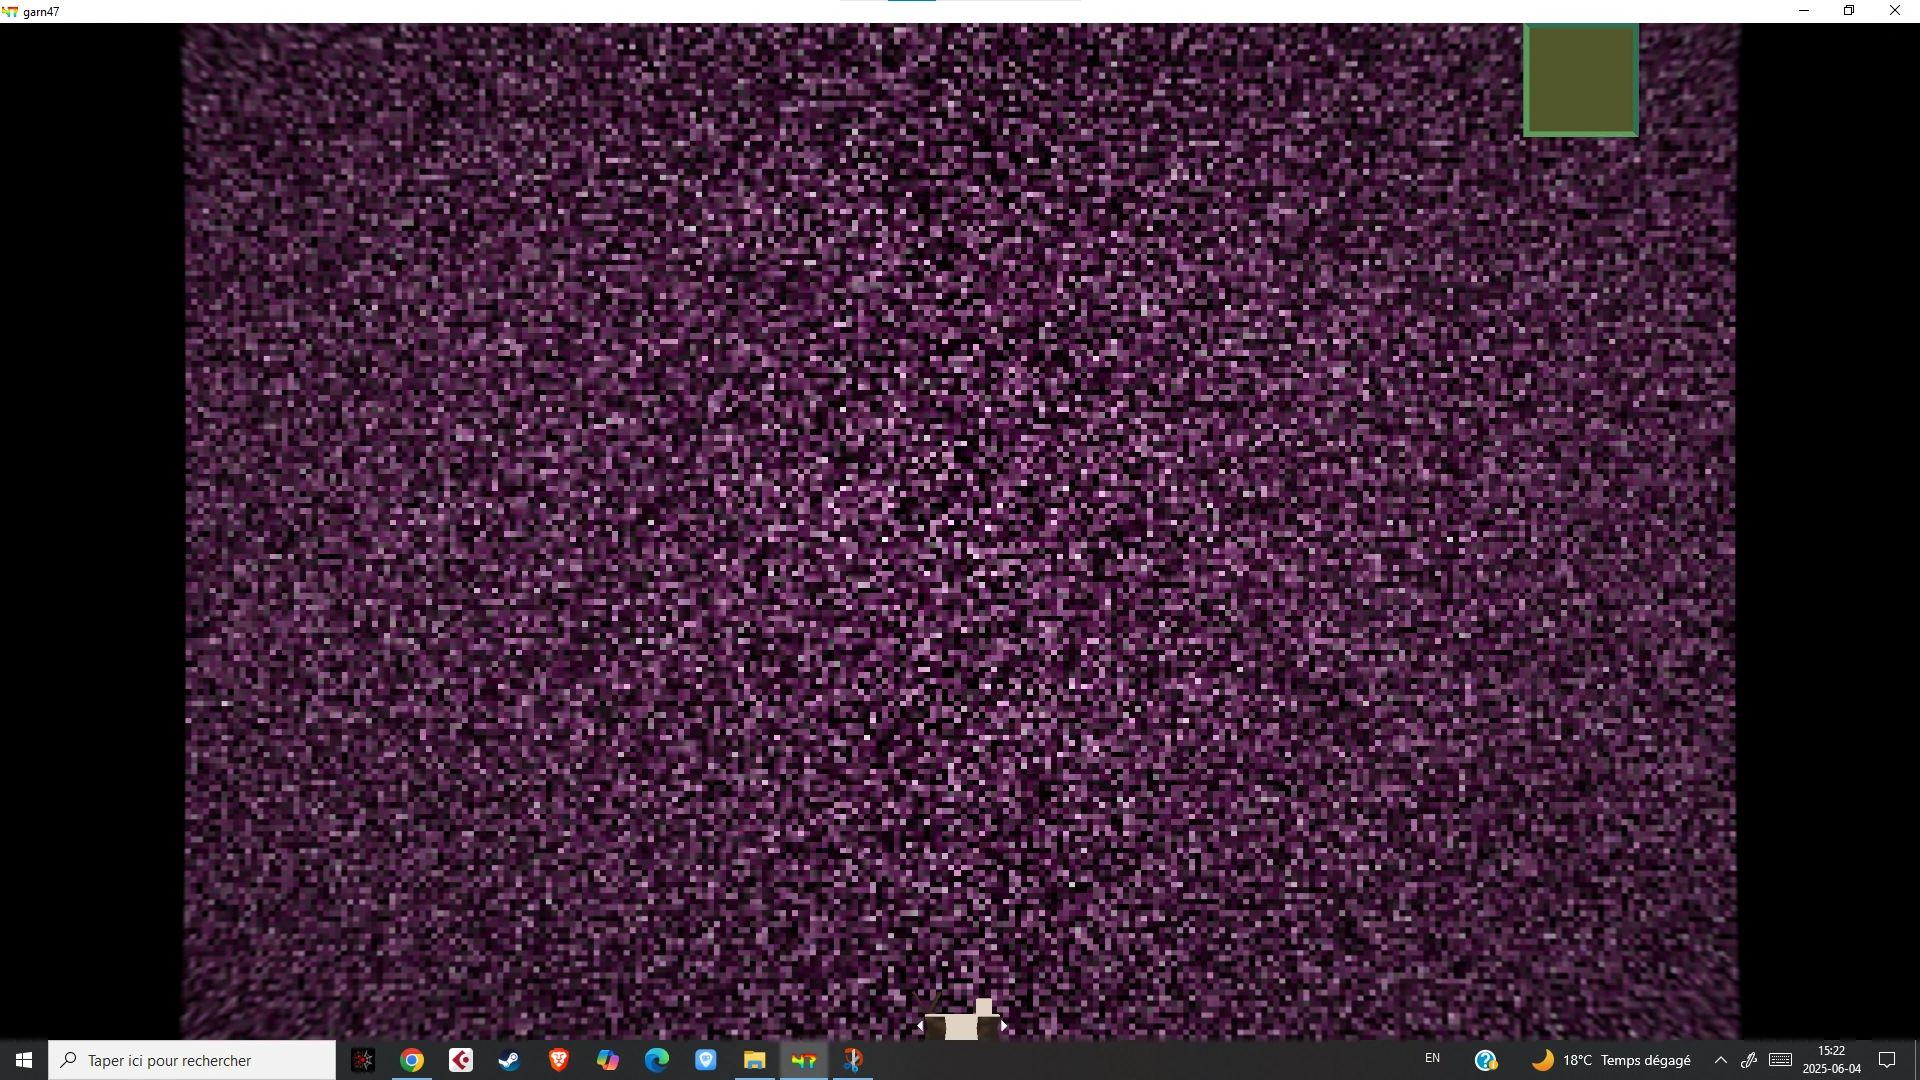1920x1080 pixels.
Task: Open the red Cubase-style taskbar icon
Action: point(461,1060)
